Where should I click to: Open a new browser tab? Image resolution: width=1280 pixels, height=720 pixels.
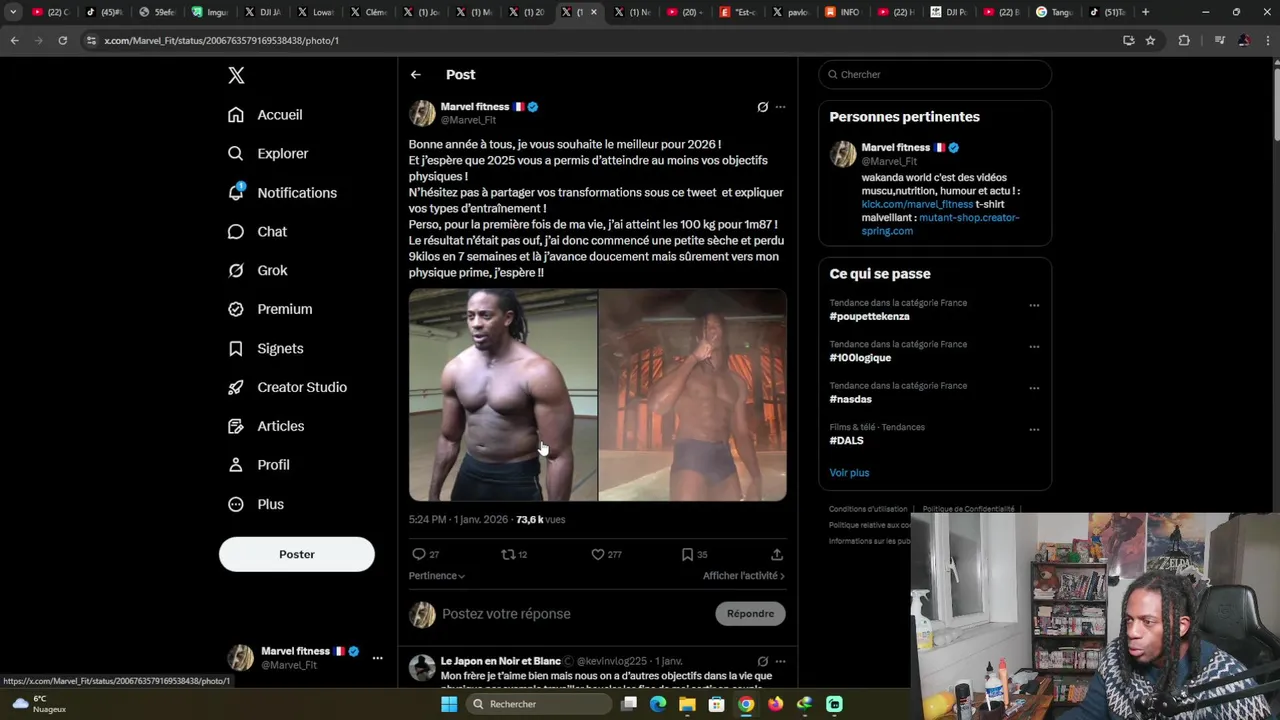coord(1145,12)
